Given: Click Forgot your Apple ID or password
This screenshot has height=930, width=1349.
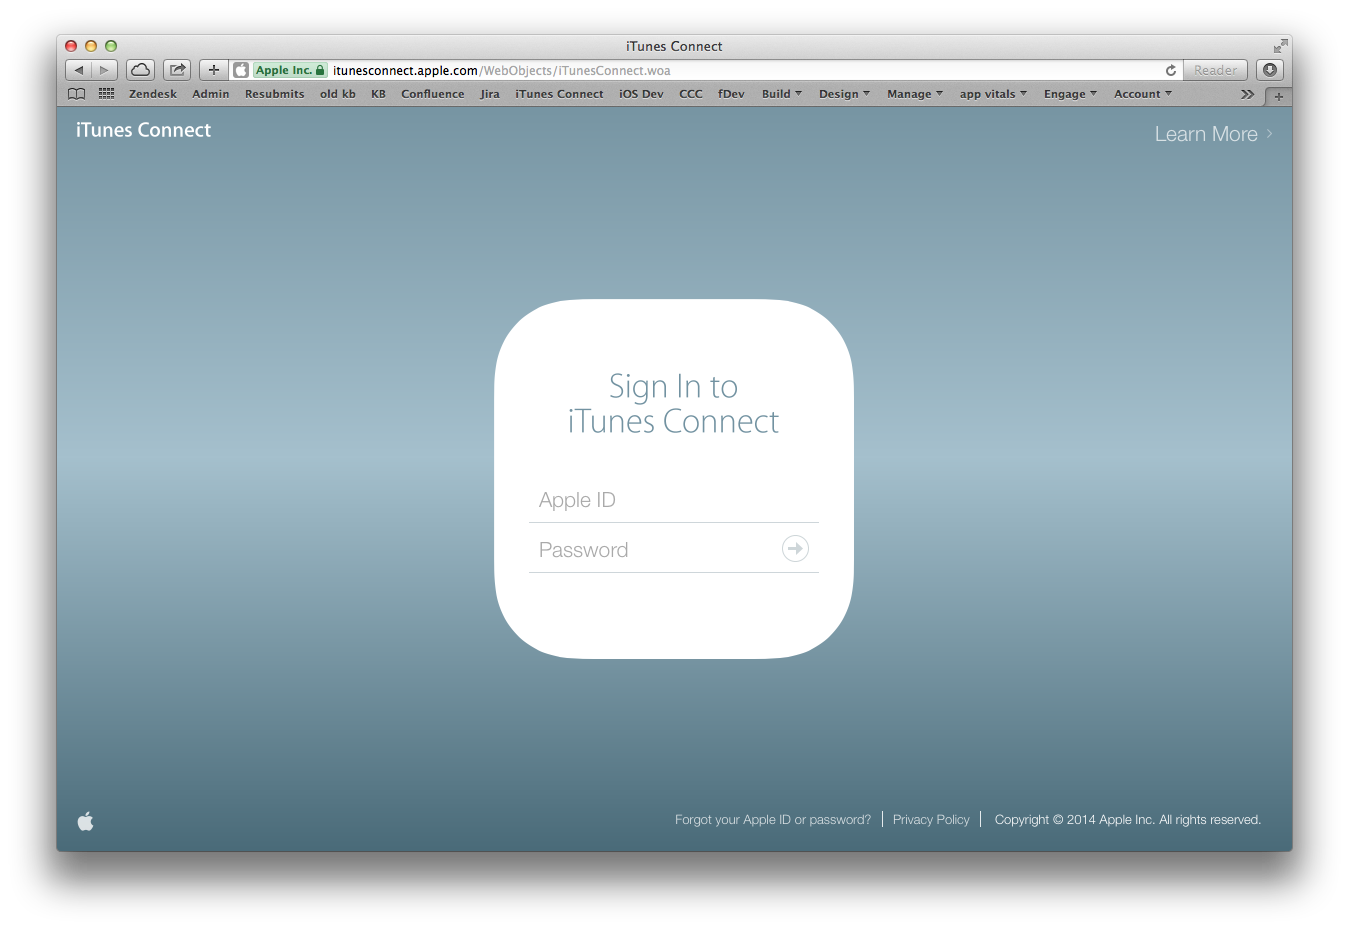Looking at the screenshot, I should [772, 820].
